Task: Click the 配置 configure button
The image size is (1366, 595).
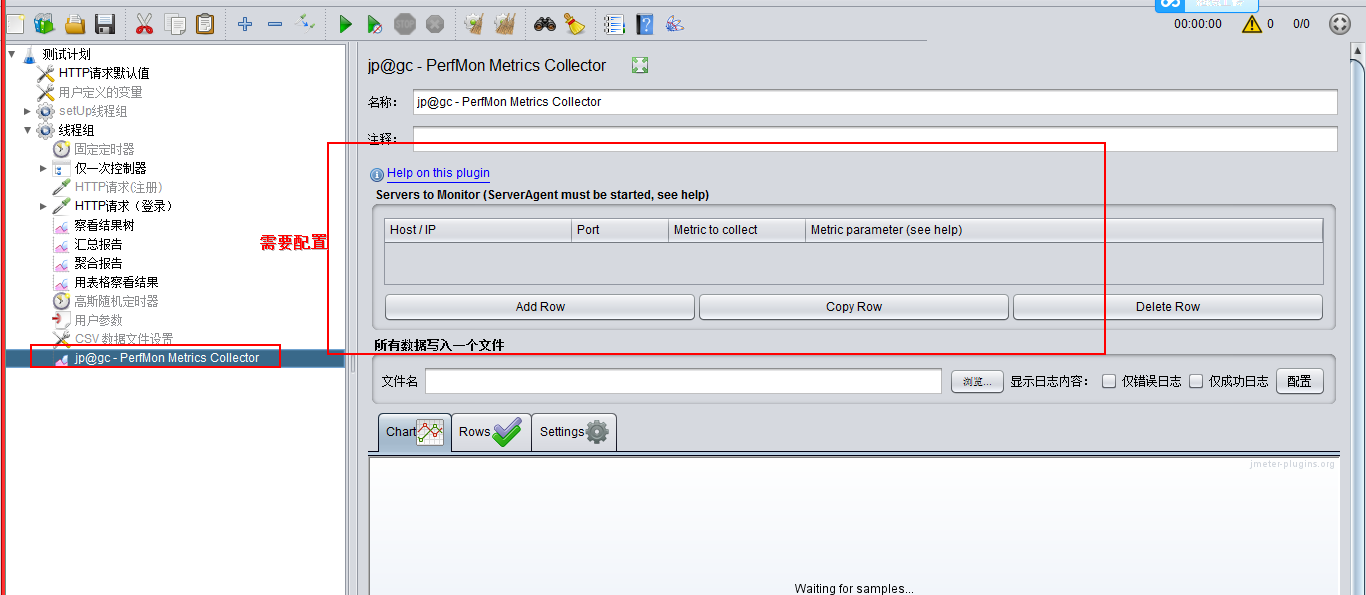Action: click(x=1299, y=381)
